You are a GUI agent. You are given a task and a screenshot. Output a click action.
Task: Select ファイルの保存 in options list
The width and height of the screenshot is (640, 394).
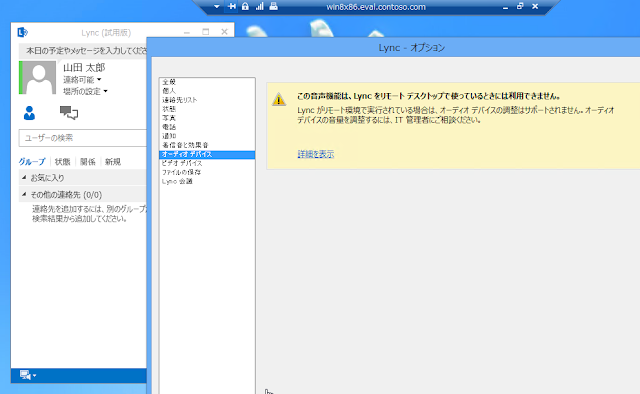(x=207, y=172)
